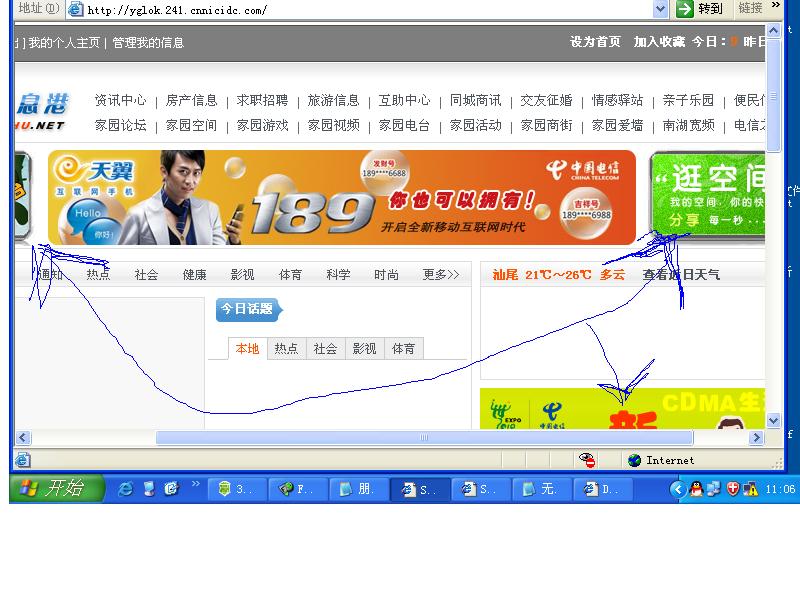Select the 健康 news category tab

[194, 274]
